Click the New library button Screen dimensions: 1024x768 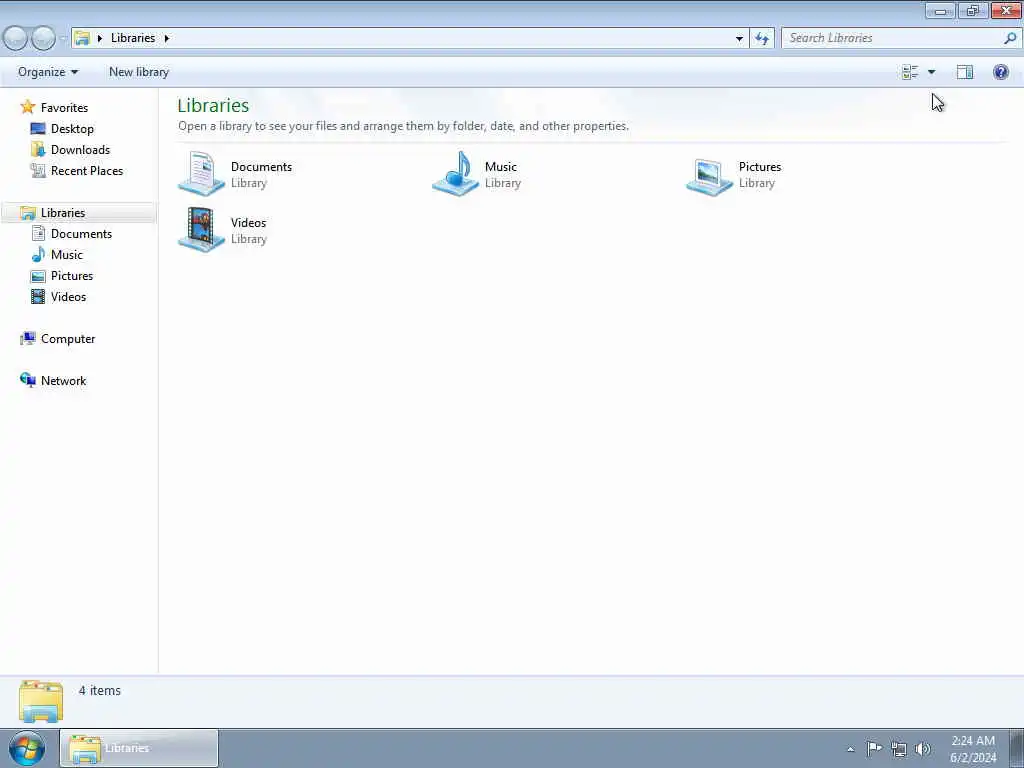[x=139, y=72]
